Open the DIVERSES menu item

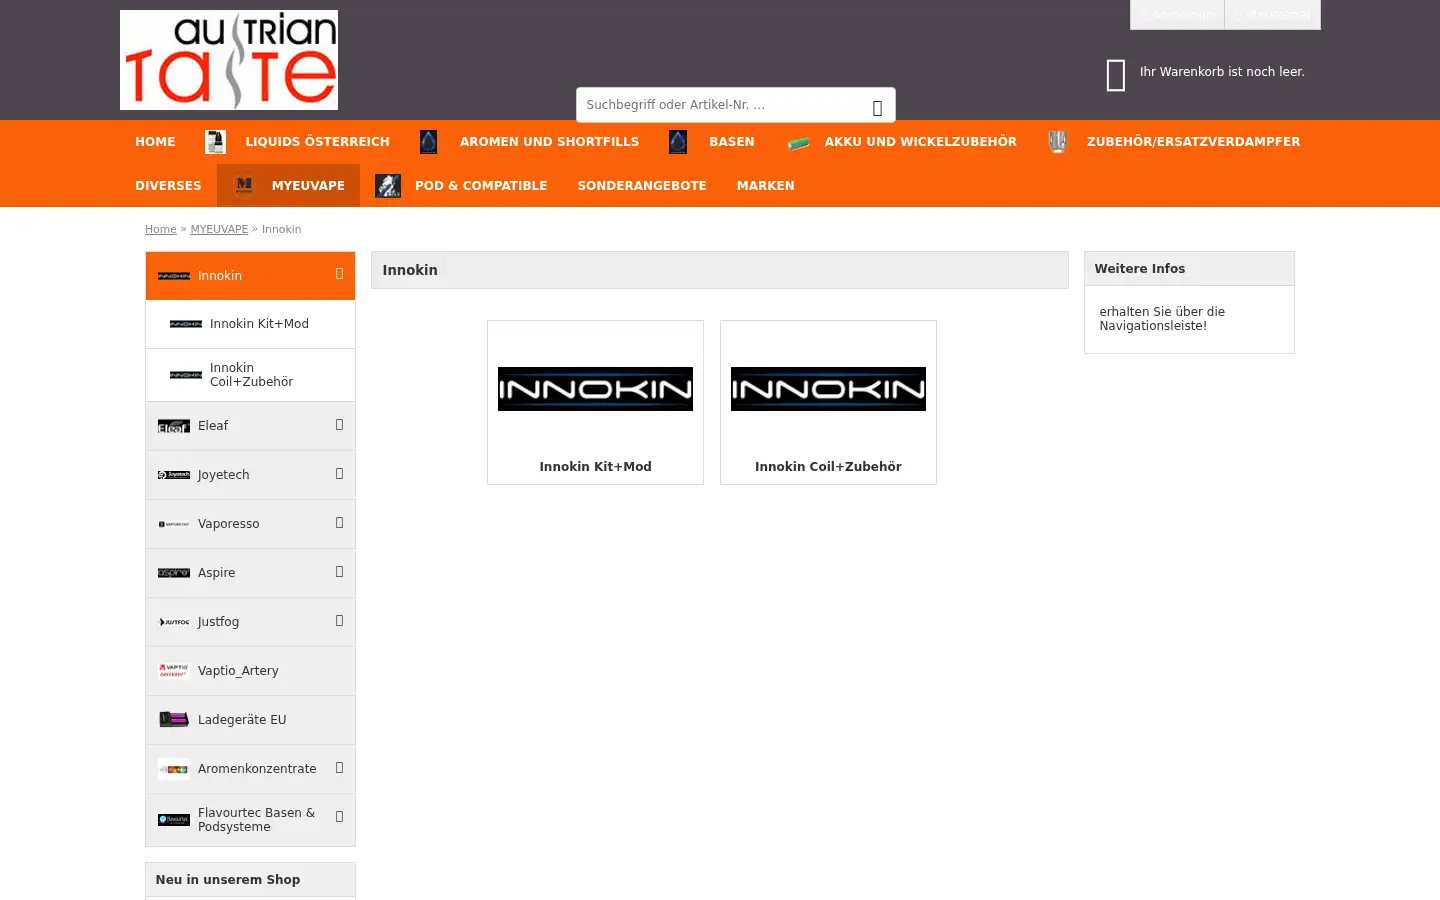tap(168, 186)
